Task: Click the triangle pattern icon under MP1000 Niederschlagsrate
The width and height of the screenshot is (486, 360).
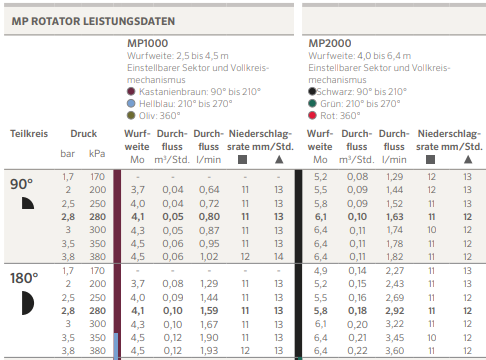Action: [279, 160]
